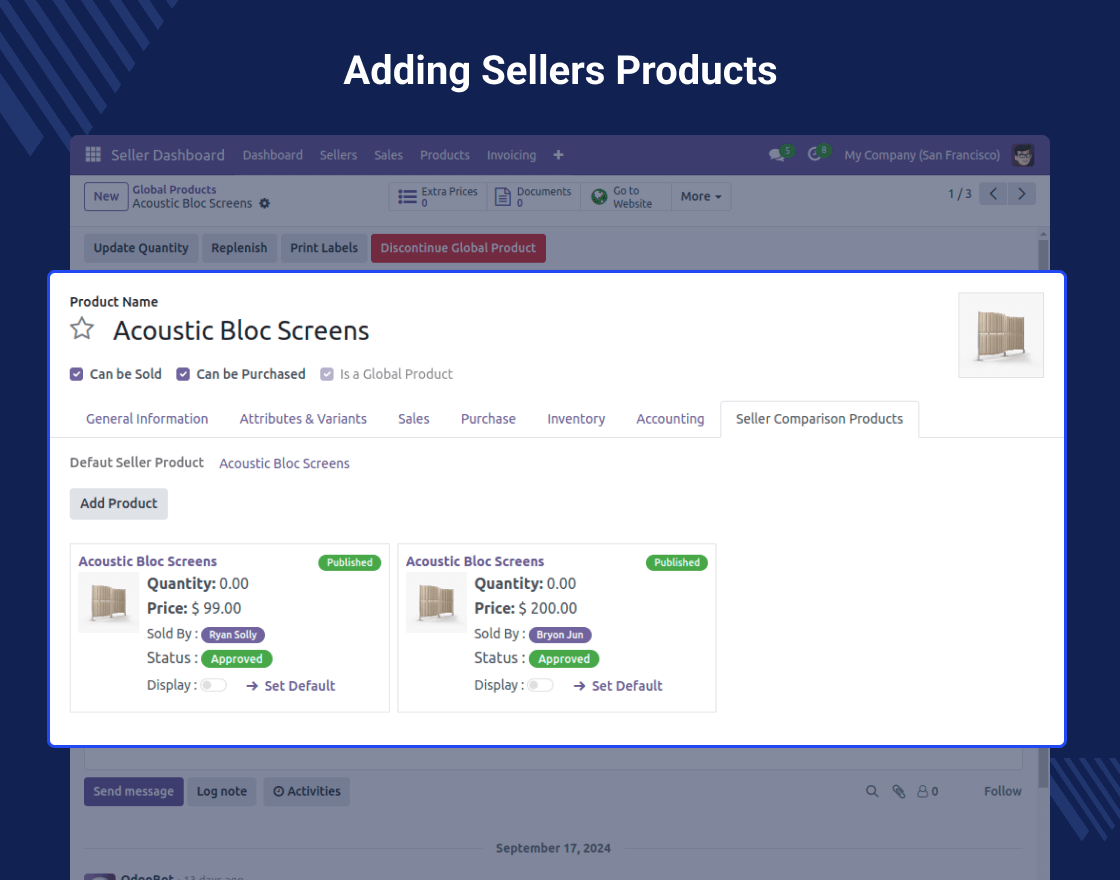Screen dimensions: 1120x880
Task: Show followers person icon
Action: click(927, 791)
